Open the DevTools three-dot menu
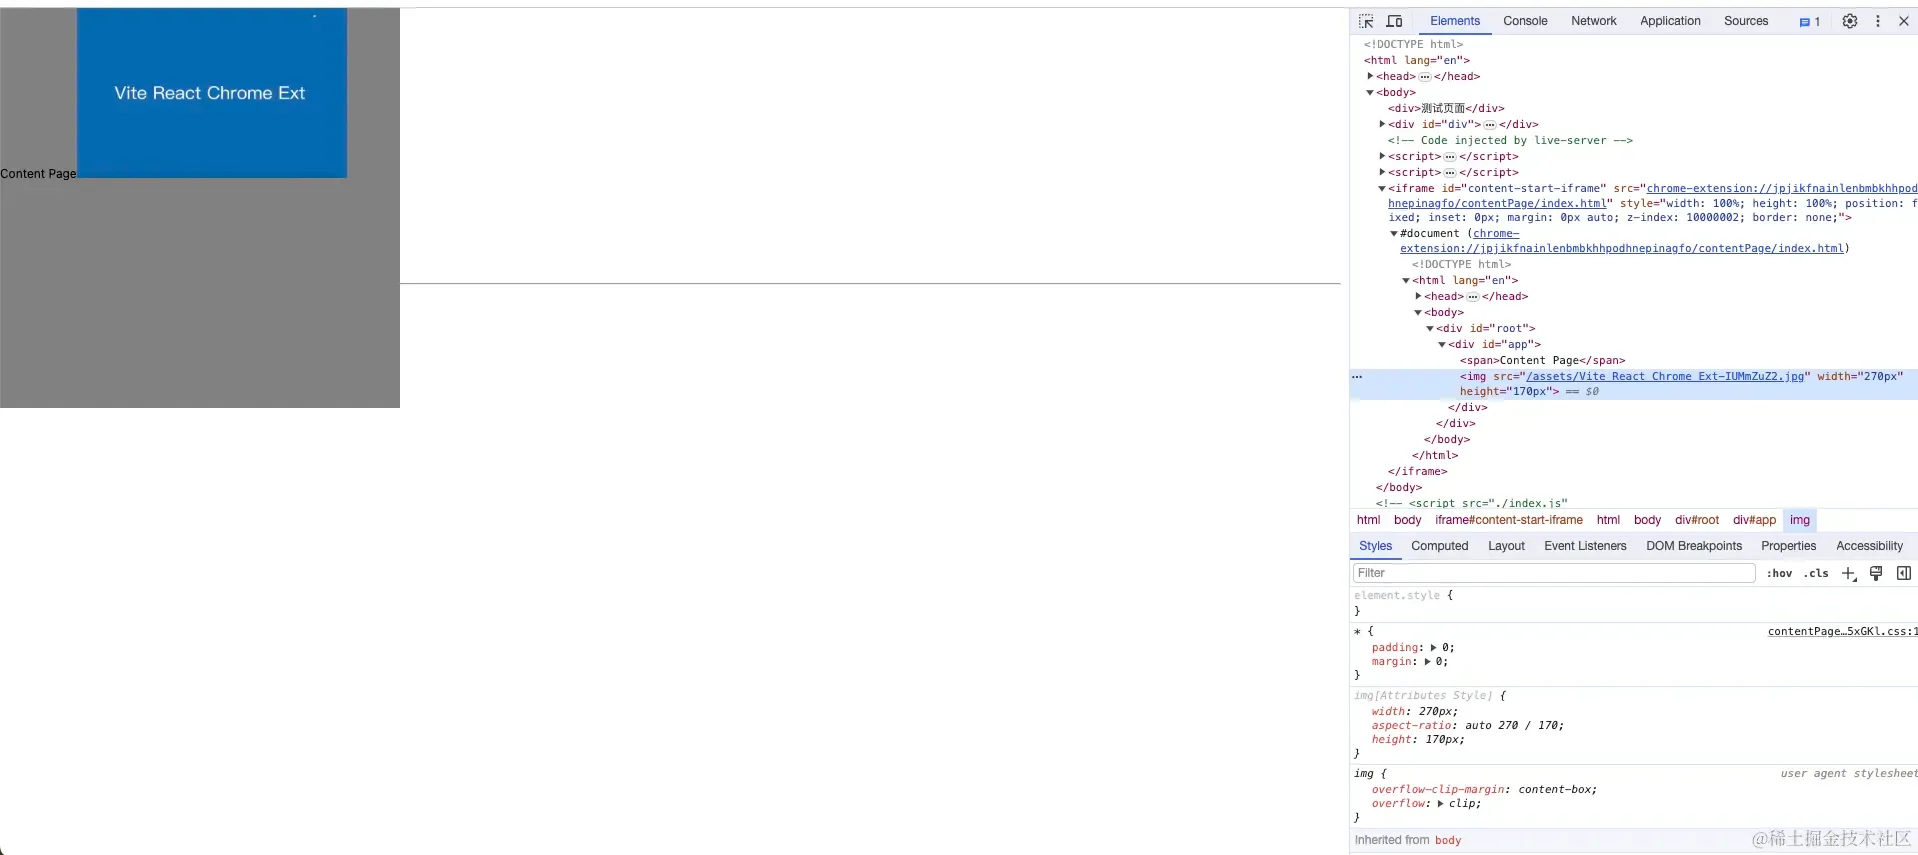This screenshot has height=855, width=1918. point(1878,21)
